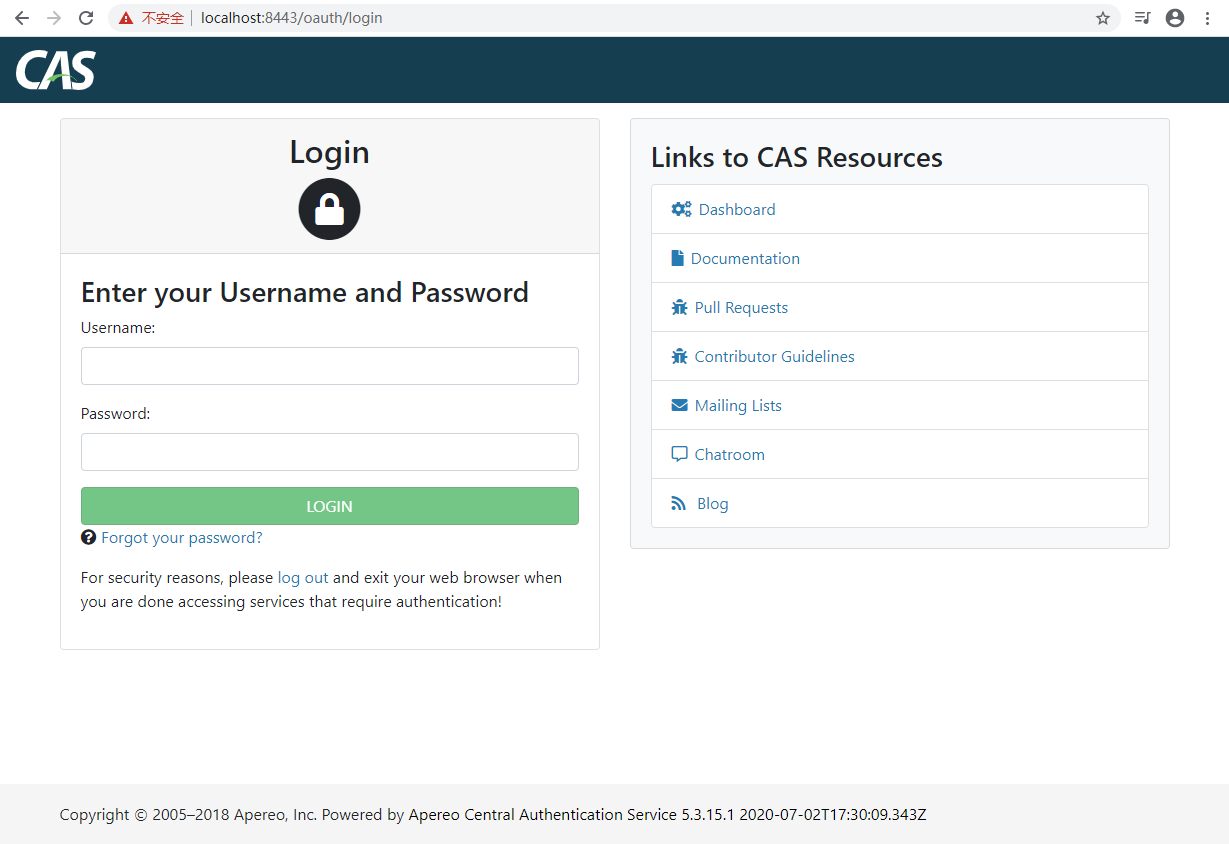Click the 'Username:' label
1229x844 pixels.
(x=118, y=327)
